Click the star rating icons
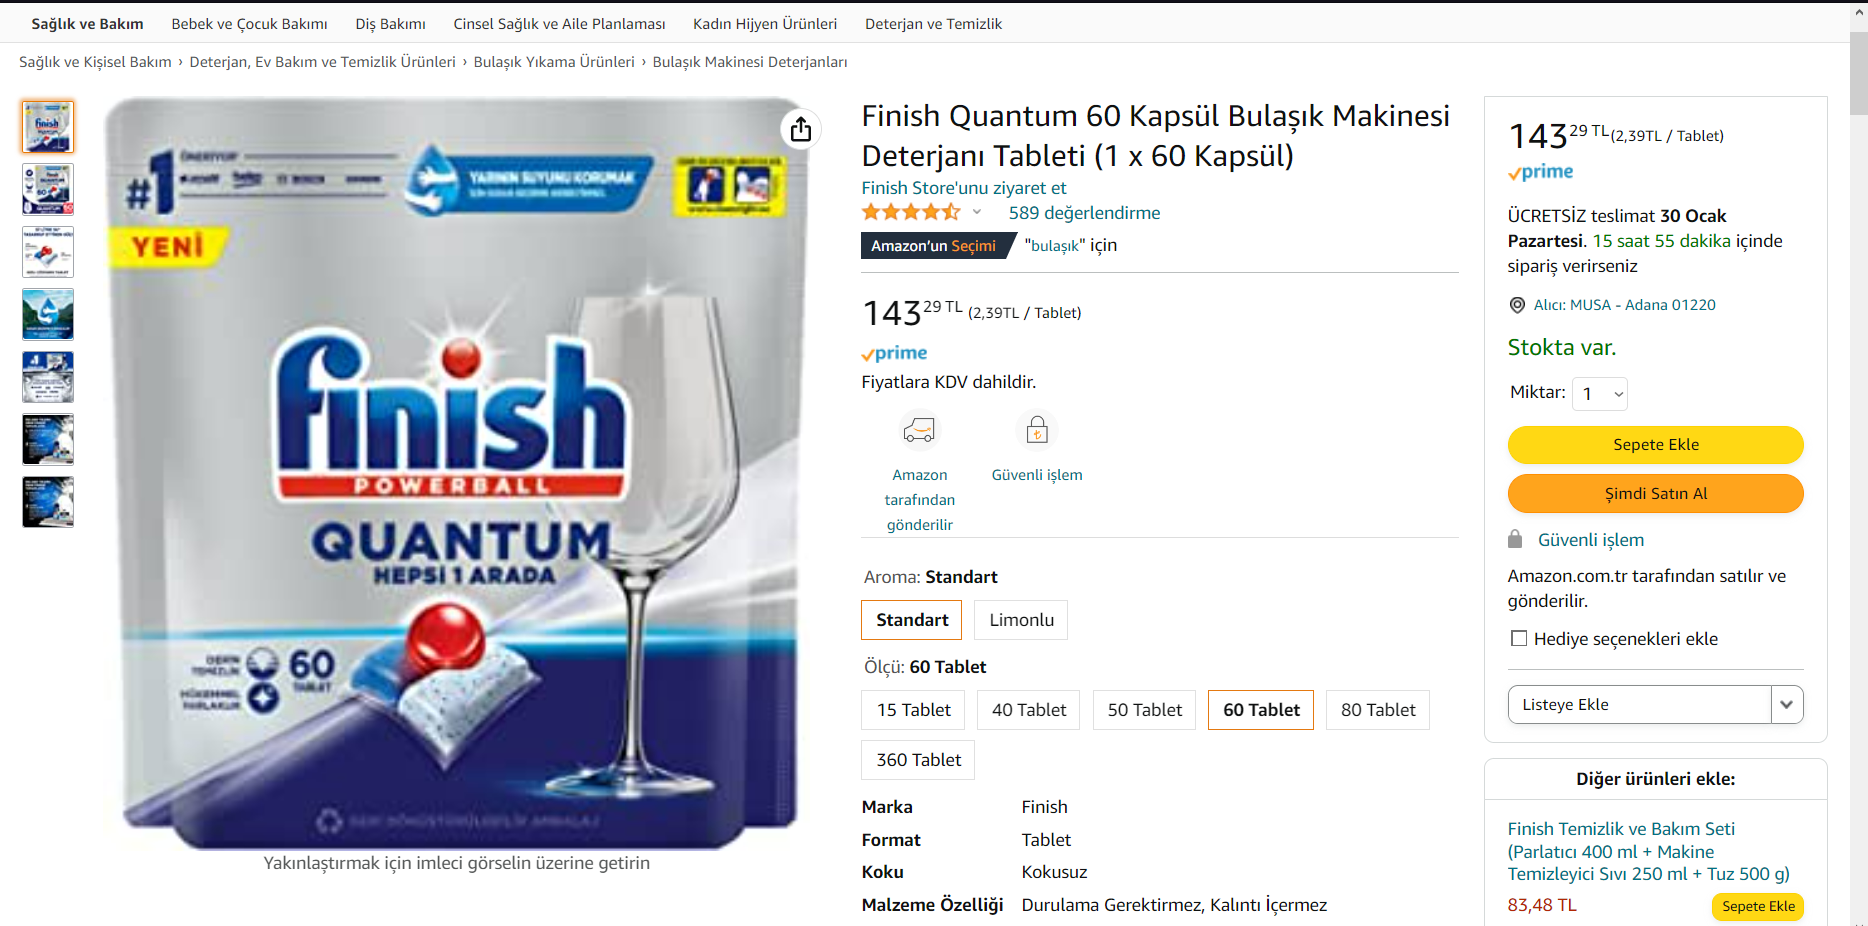 pyautogui.click(x=911, y=212)
